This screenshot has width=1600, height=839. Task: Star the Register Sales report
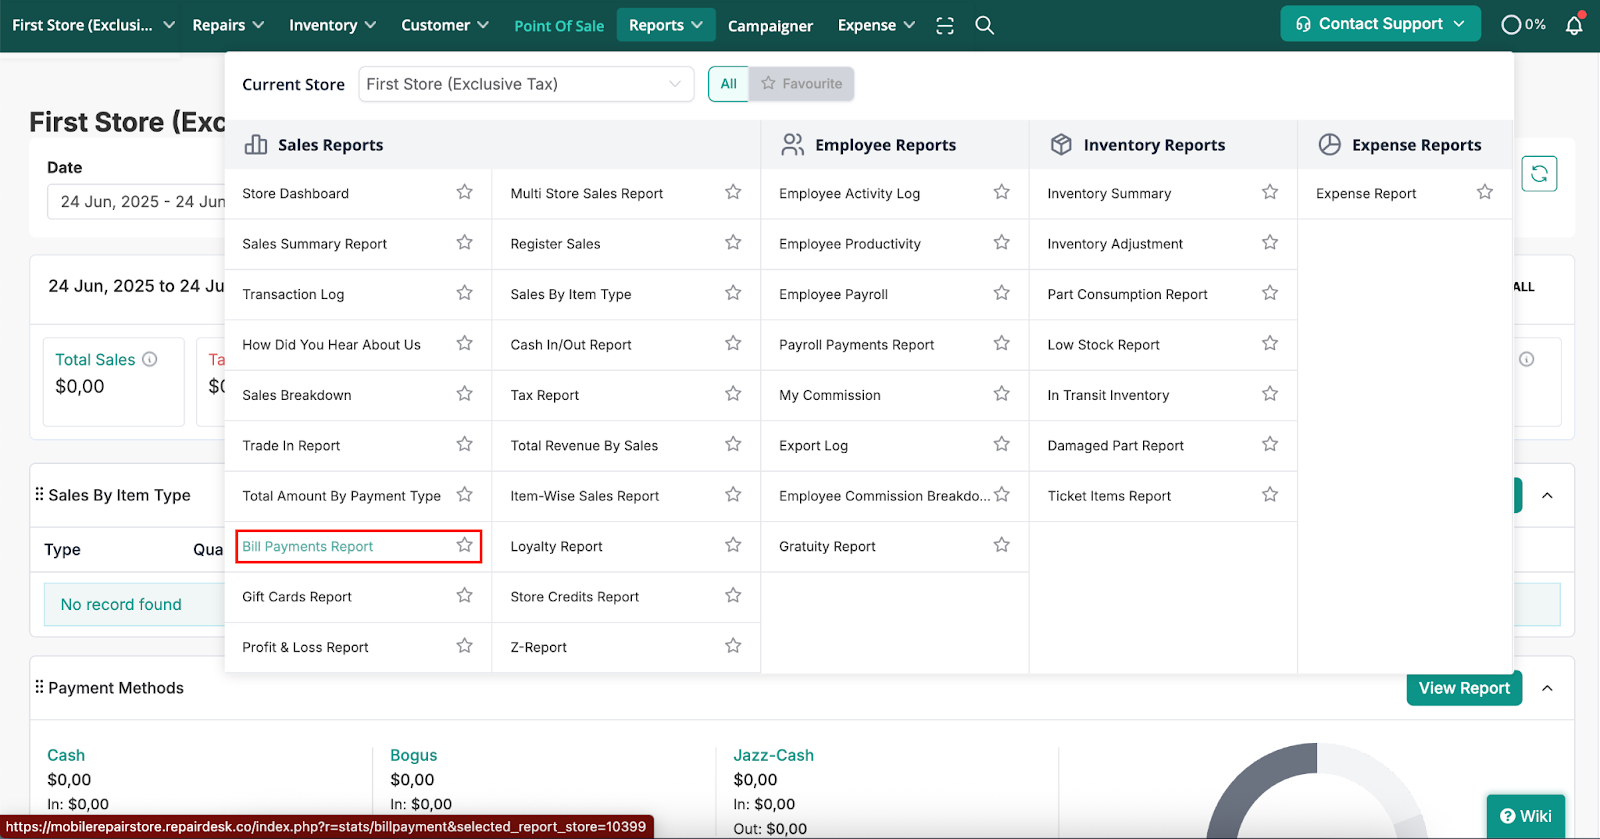[x=733, y=242]
